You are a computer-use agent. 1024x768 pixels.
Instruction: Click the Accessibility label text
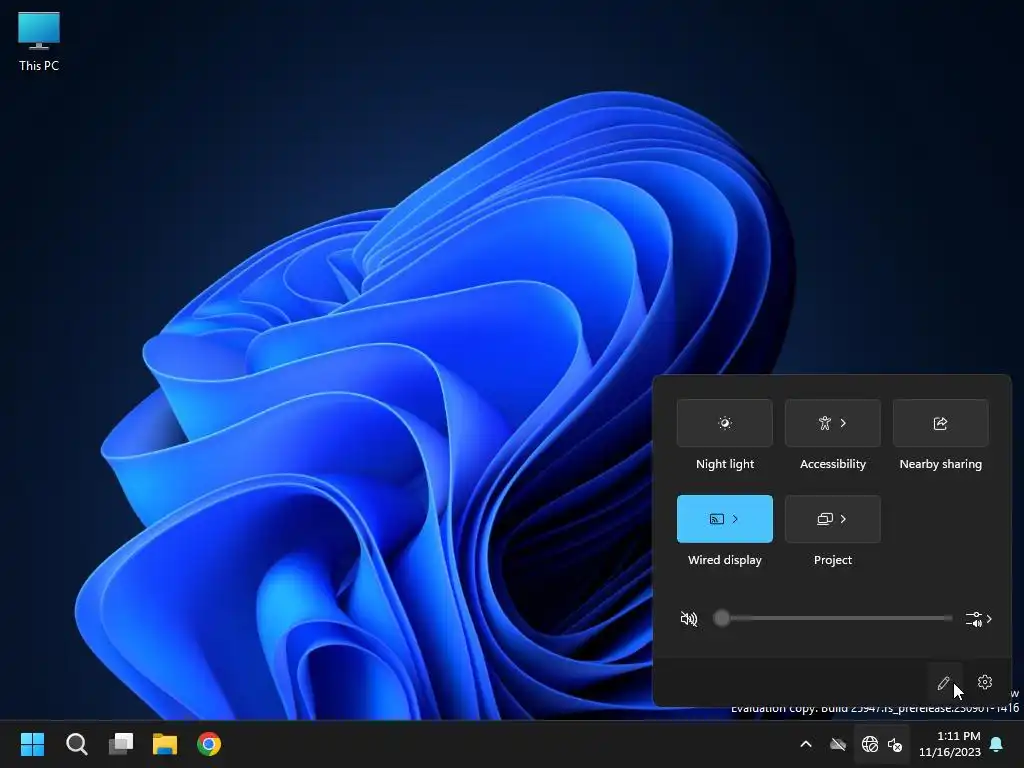point(833,464)
